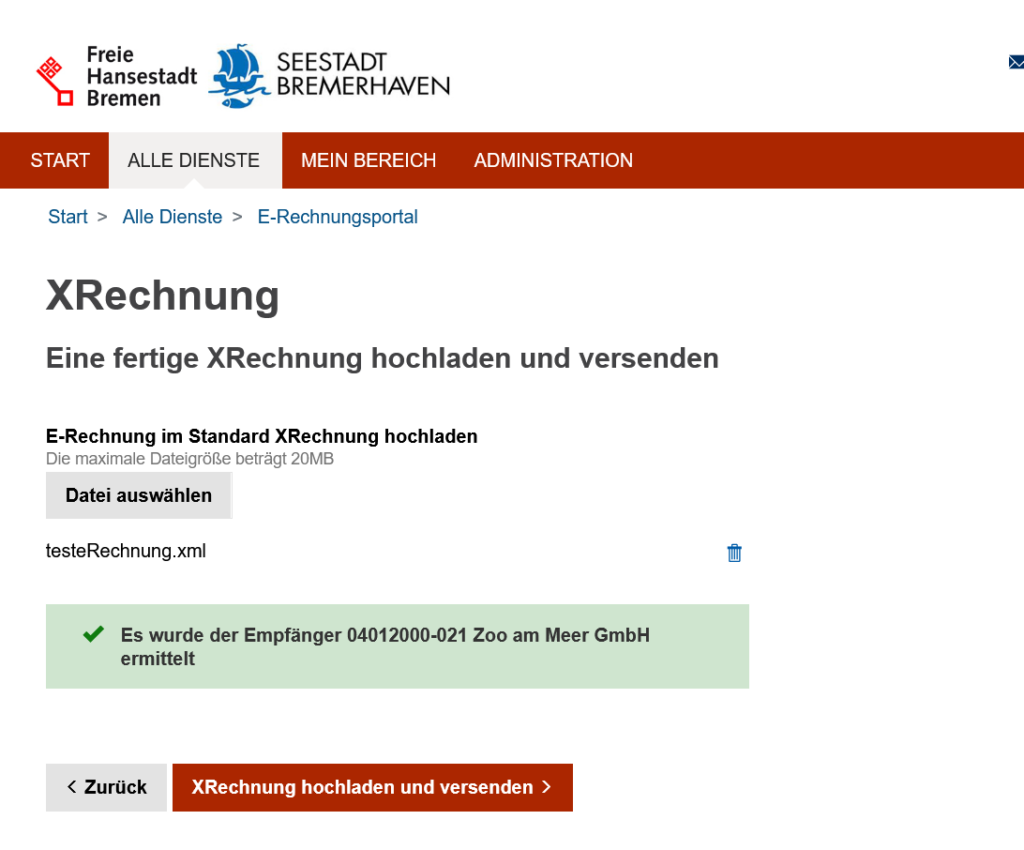Click the Empfänger 04012000-021 confirmation message
This screenshot has height=850, width=1024.
pyautogui.click(x=397, y=646)
